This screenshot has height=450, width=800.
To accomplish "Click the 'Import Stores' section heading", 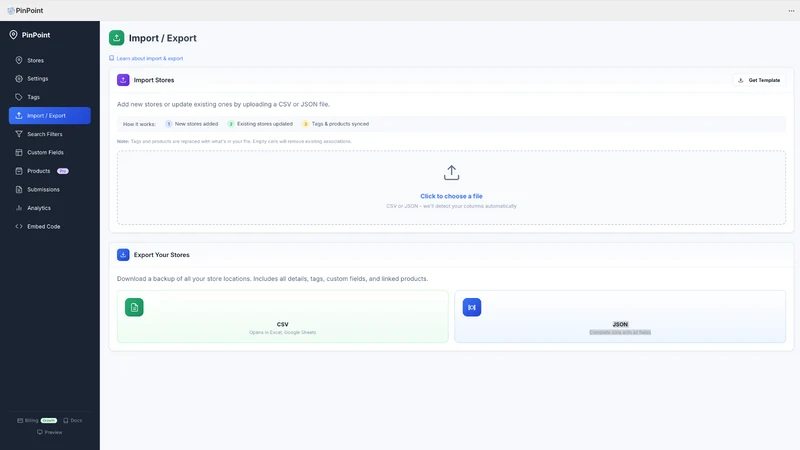I will point(154,80).
